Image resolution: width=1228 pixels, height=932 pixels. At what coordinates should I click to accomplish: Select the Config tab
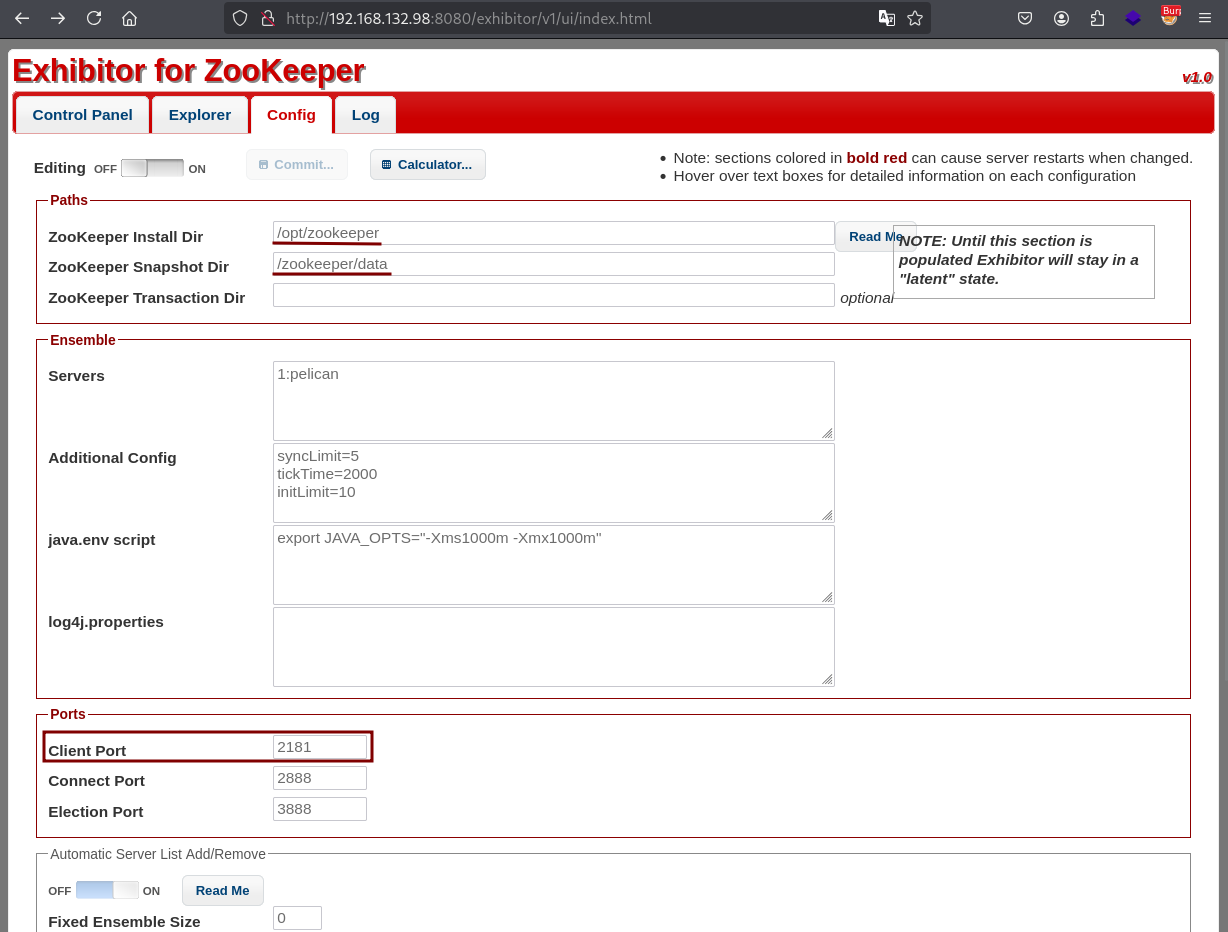click(291, 115)
